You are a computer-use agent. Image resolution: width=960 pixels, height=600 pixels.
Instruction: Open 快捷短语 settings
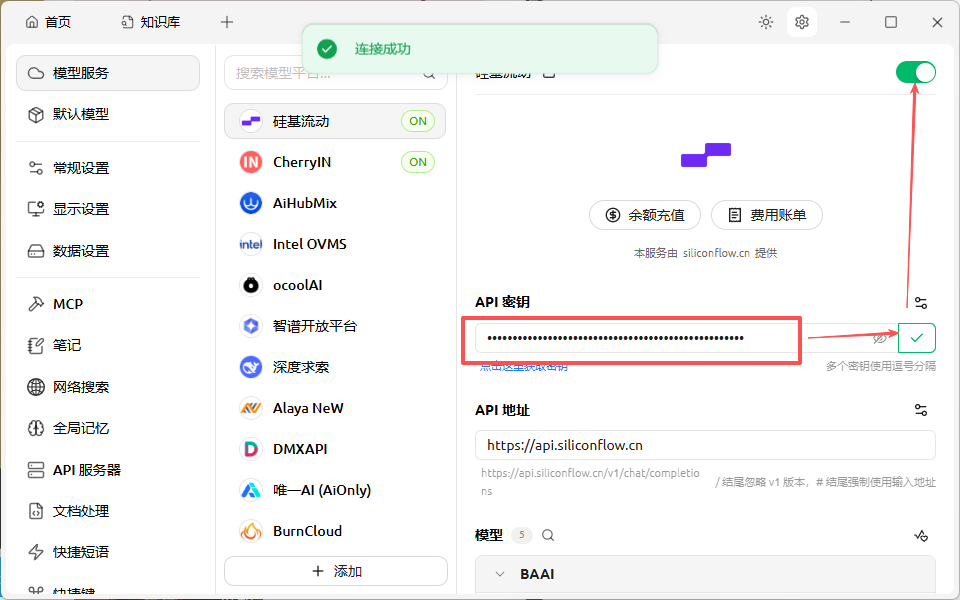pyautogui.click(x=108, y=552)
